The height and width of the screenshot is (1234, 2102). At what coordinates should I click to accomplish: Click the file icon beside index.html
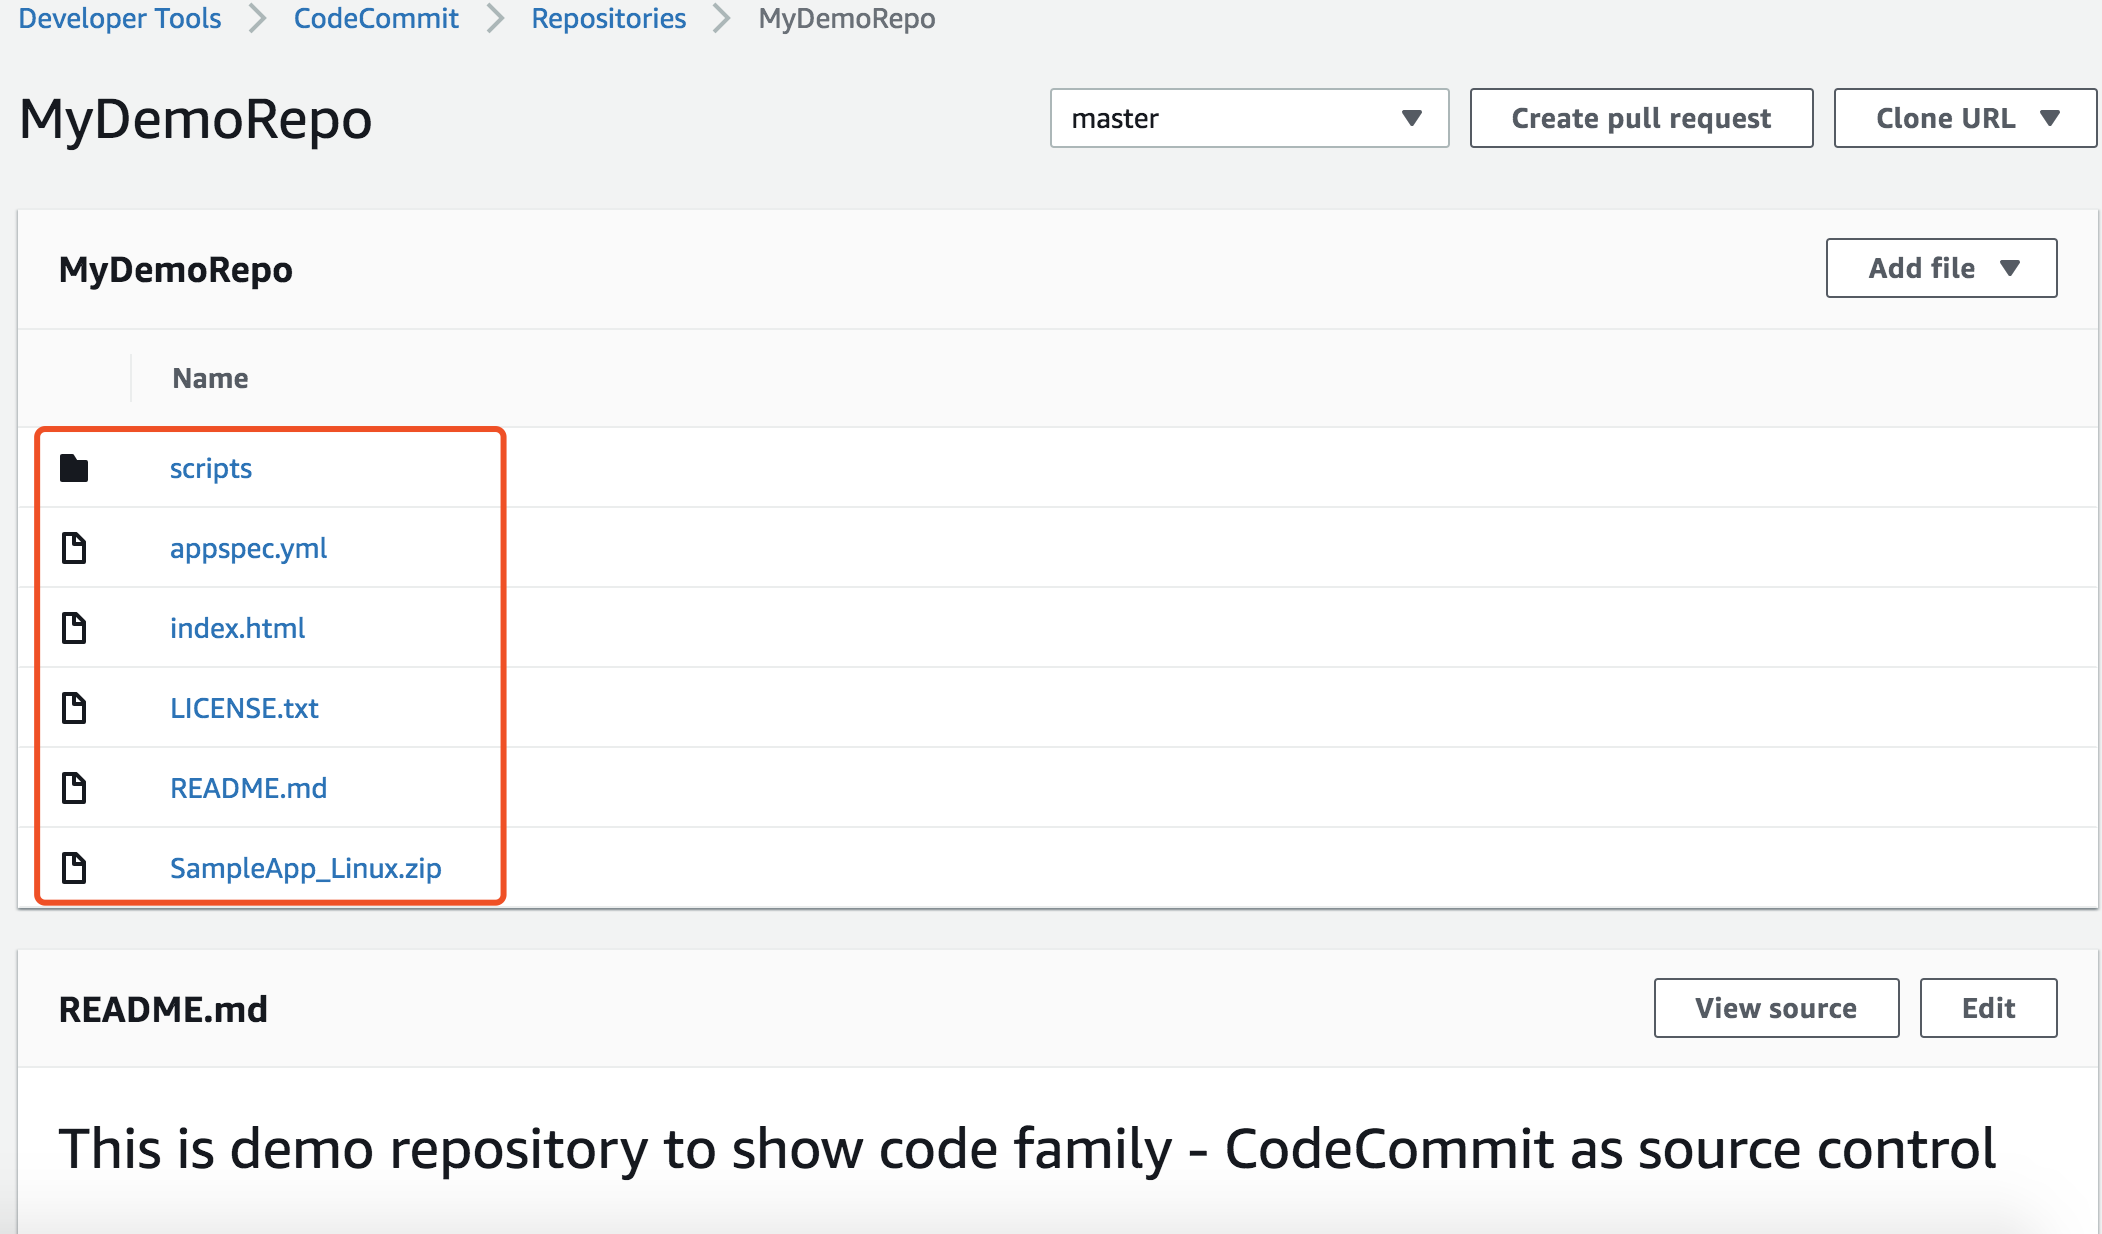74,628
